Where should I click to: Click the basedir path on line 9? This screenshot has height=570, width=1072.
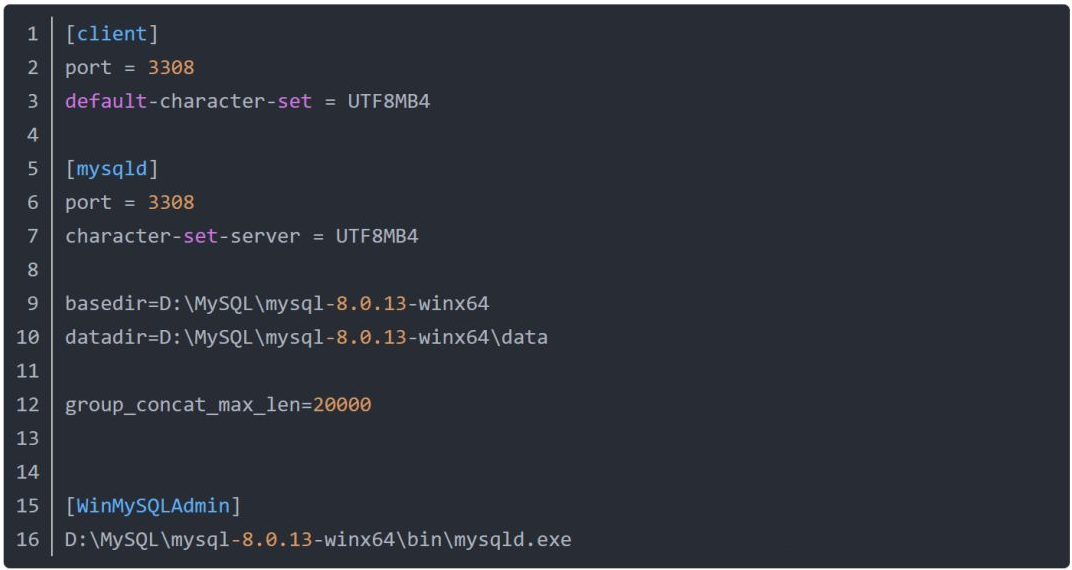coord(324,303)
